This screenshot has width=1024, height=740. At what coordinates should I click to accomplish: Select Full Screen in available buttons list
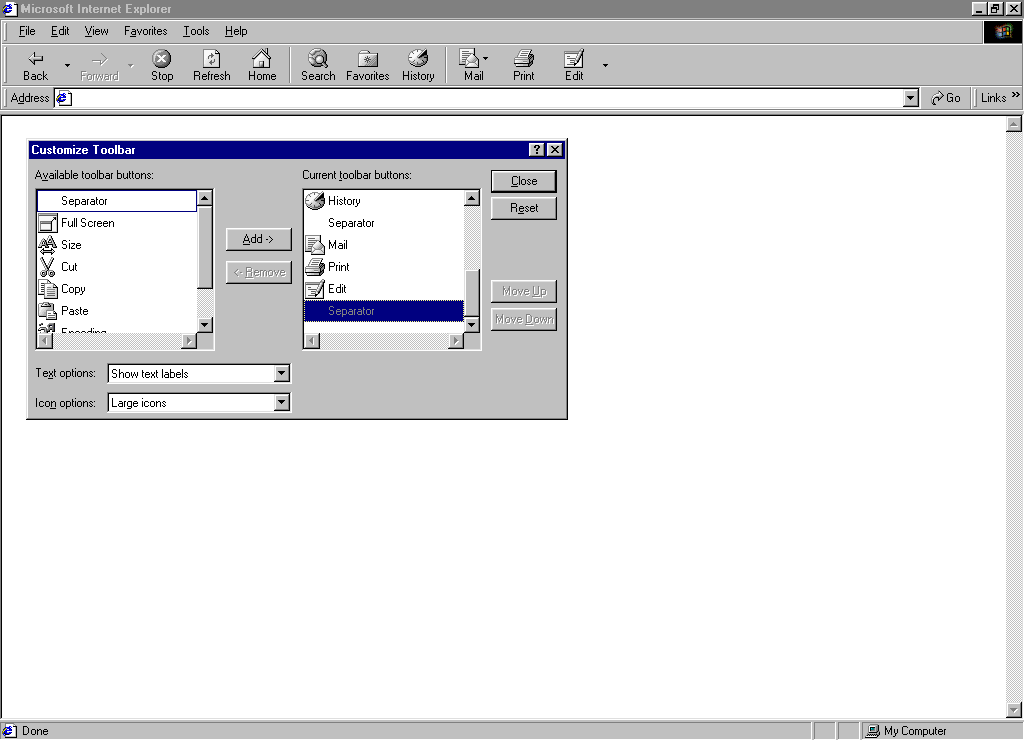(117, 223)
